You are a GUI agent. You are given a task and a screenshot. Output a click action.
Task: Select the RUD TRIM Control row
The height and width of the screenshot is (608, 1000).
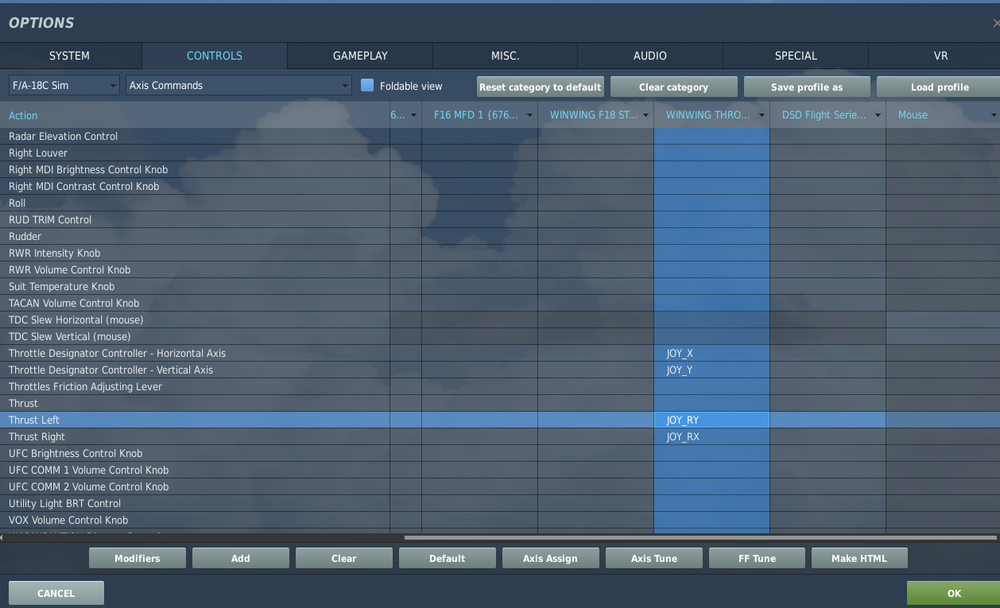(x=500, y=219)
